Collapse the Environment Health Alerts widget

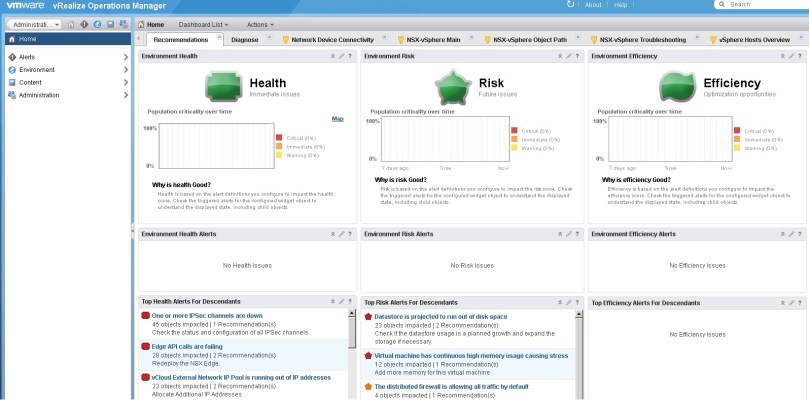point(333,233)
